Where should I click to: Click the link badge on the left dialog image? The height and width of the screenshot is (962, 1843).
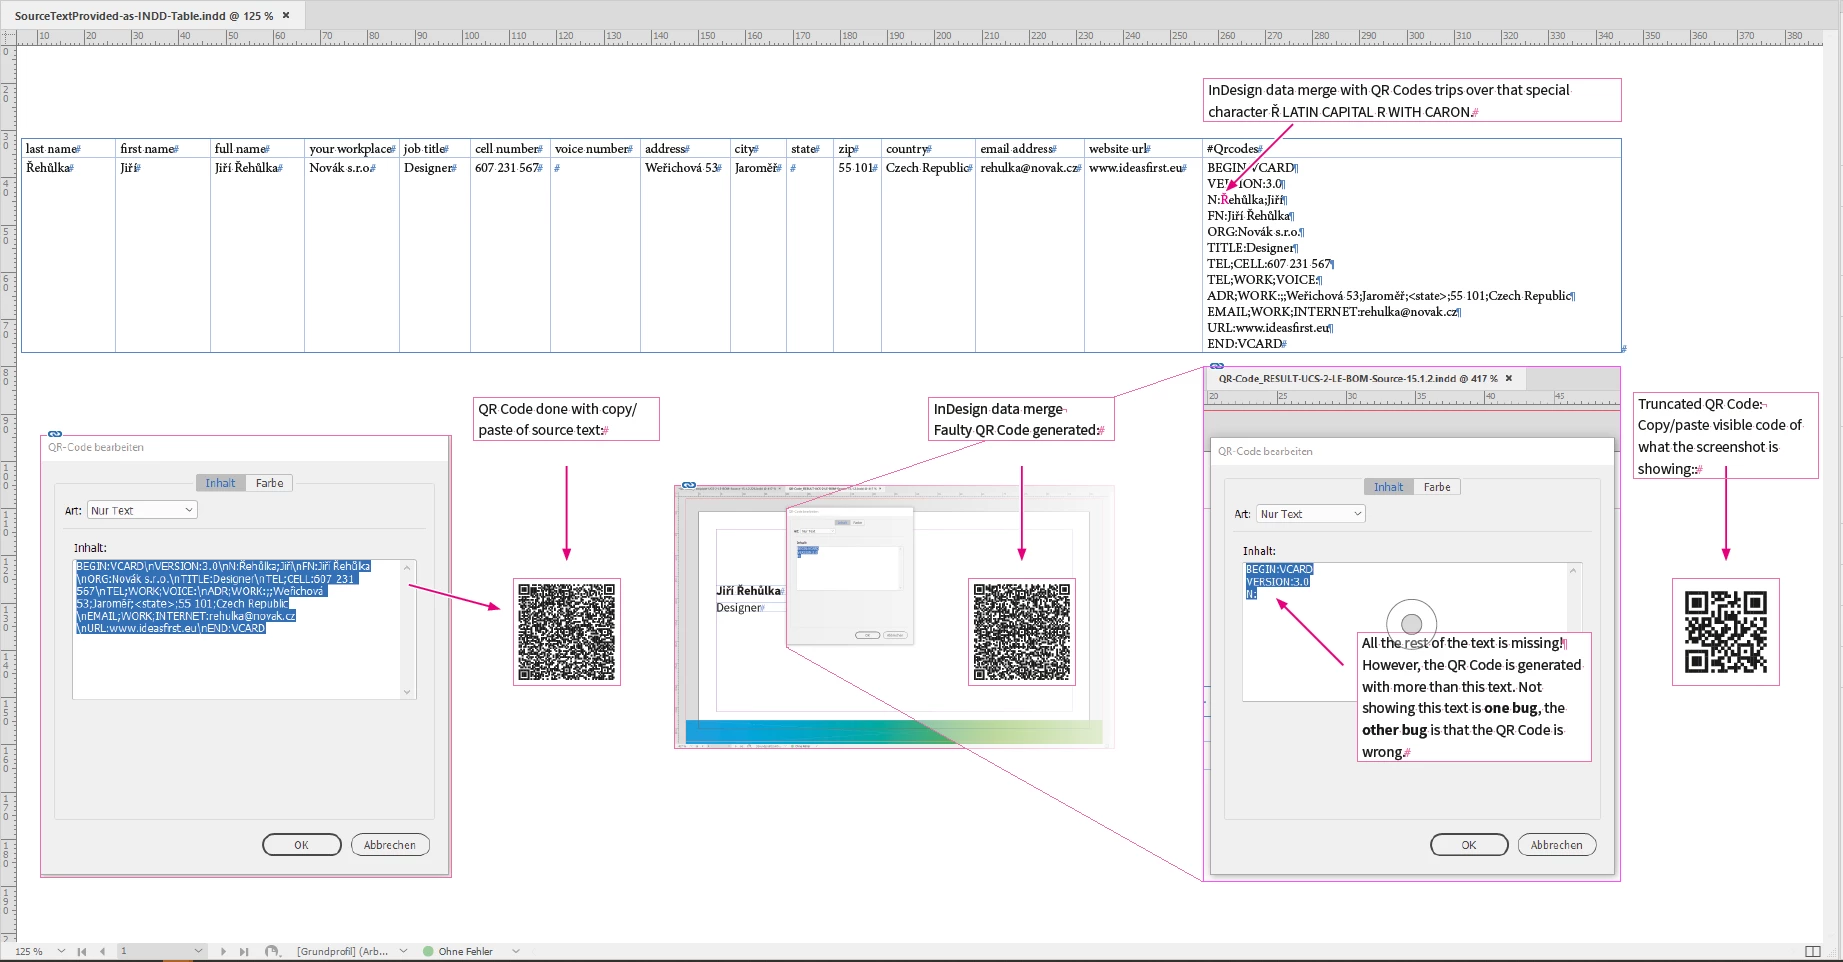coord(55,434)
